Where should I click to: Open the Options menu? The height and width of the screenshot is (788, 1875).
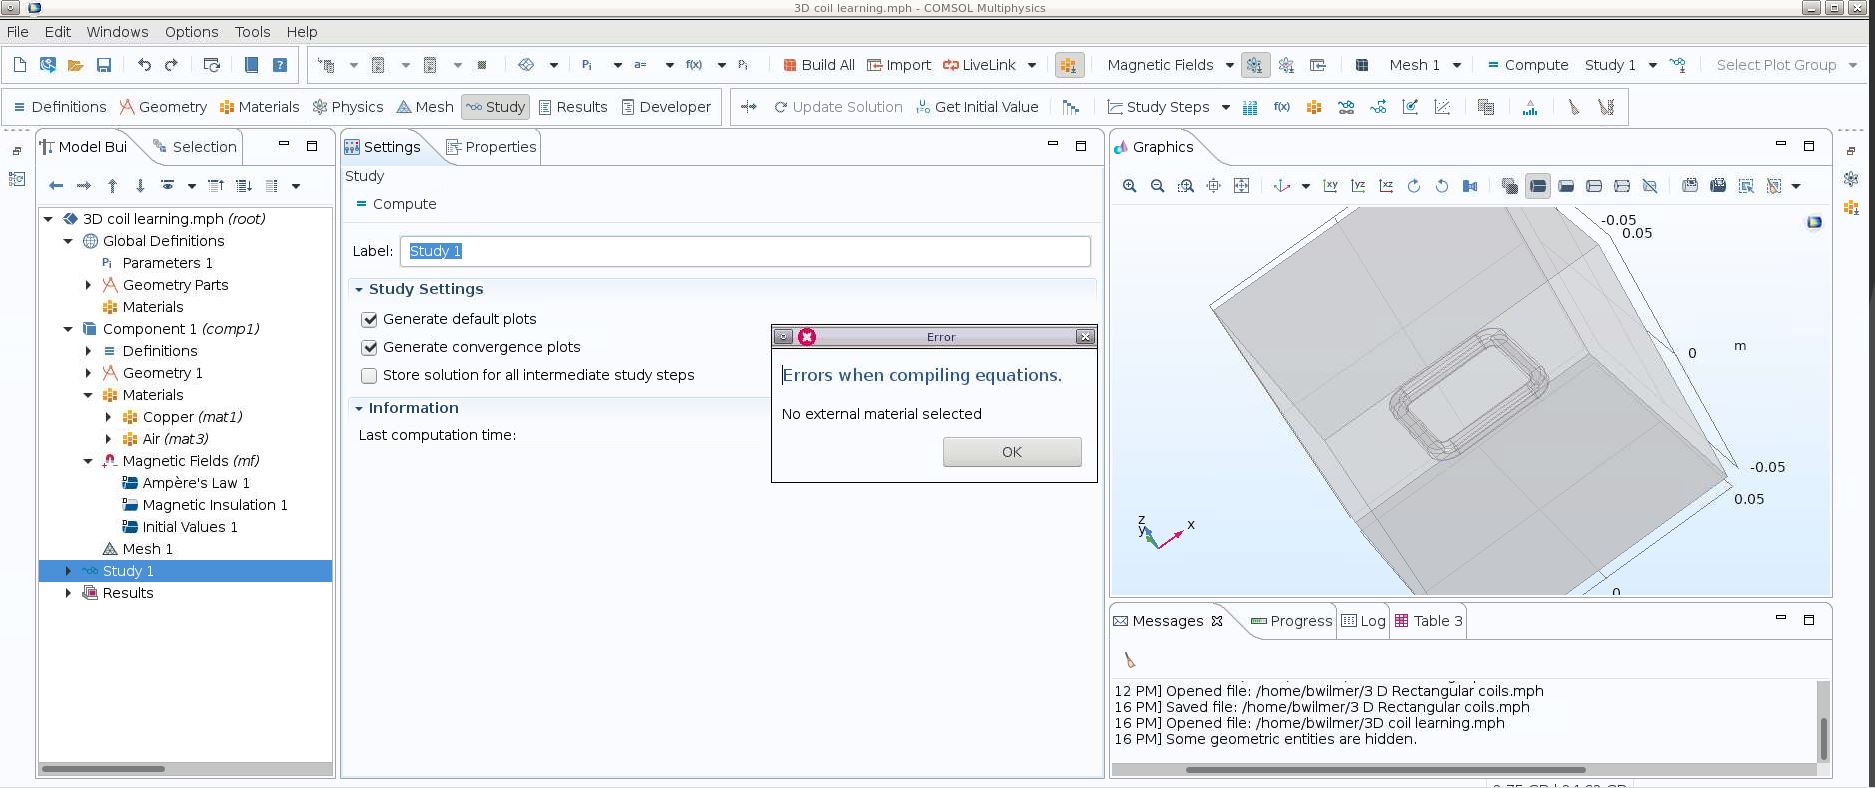(191, 32)
